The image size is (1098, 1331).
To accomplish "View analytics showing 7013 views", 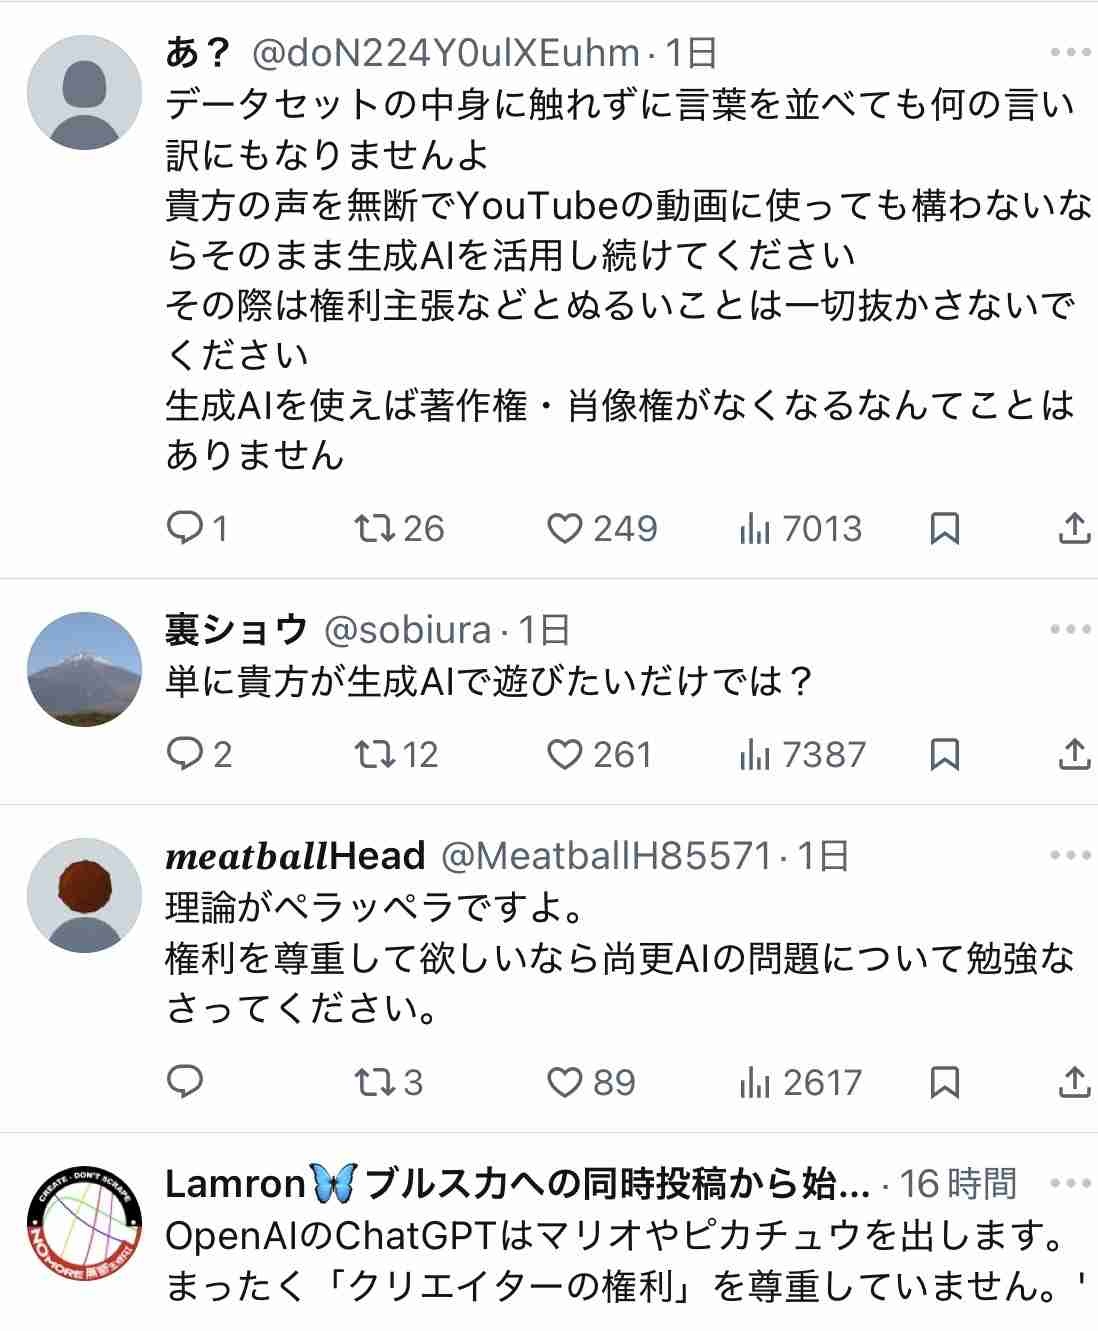I will pyautogui.click(x=800, y=528).
